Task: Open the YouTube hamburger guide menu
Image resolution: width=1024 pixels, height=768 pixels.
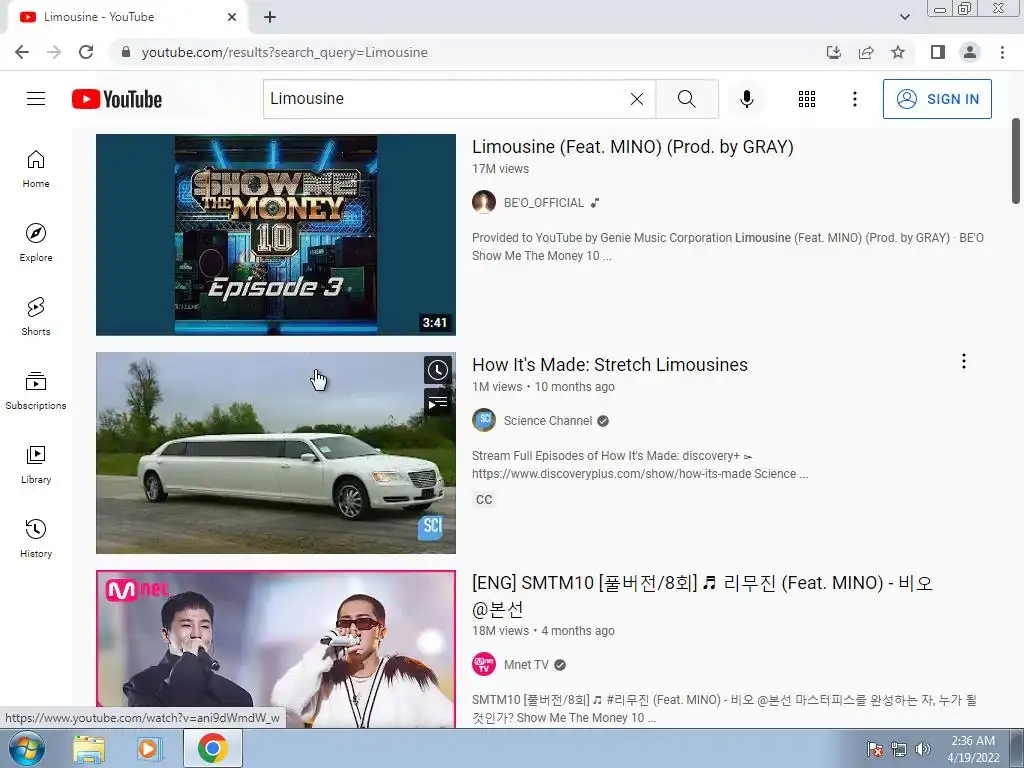Action: (36, 99)
